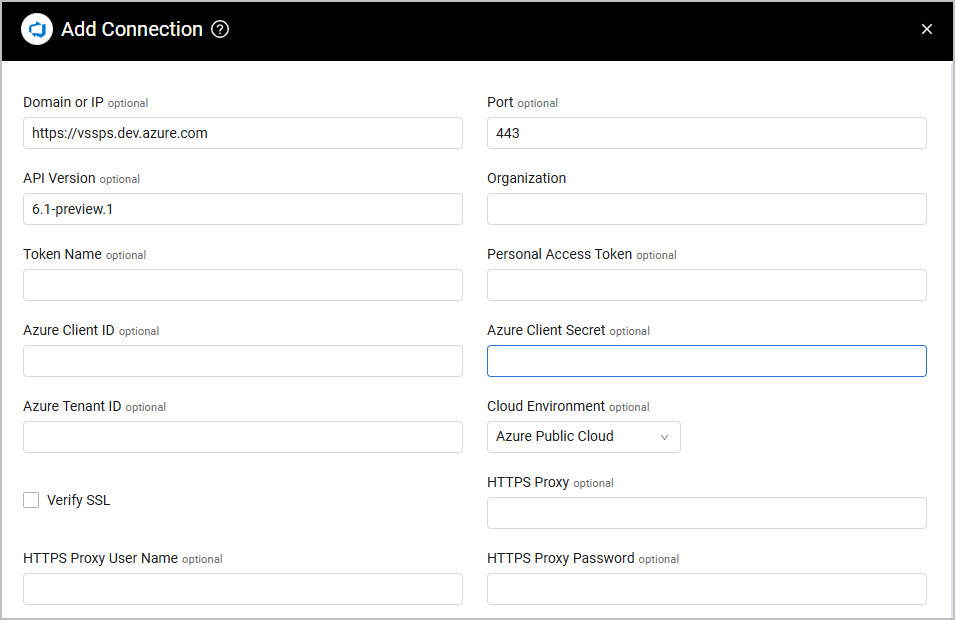Click the Azure Client Secret input

[706, 361]
